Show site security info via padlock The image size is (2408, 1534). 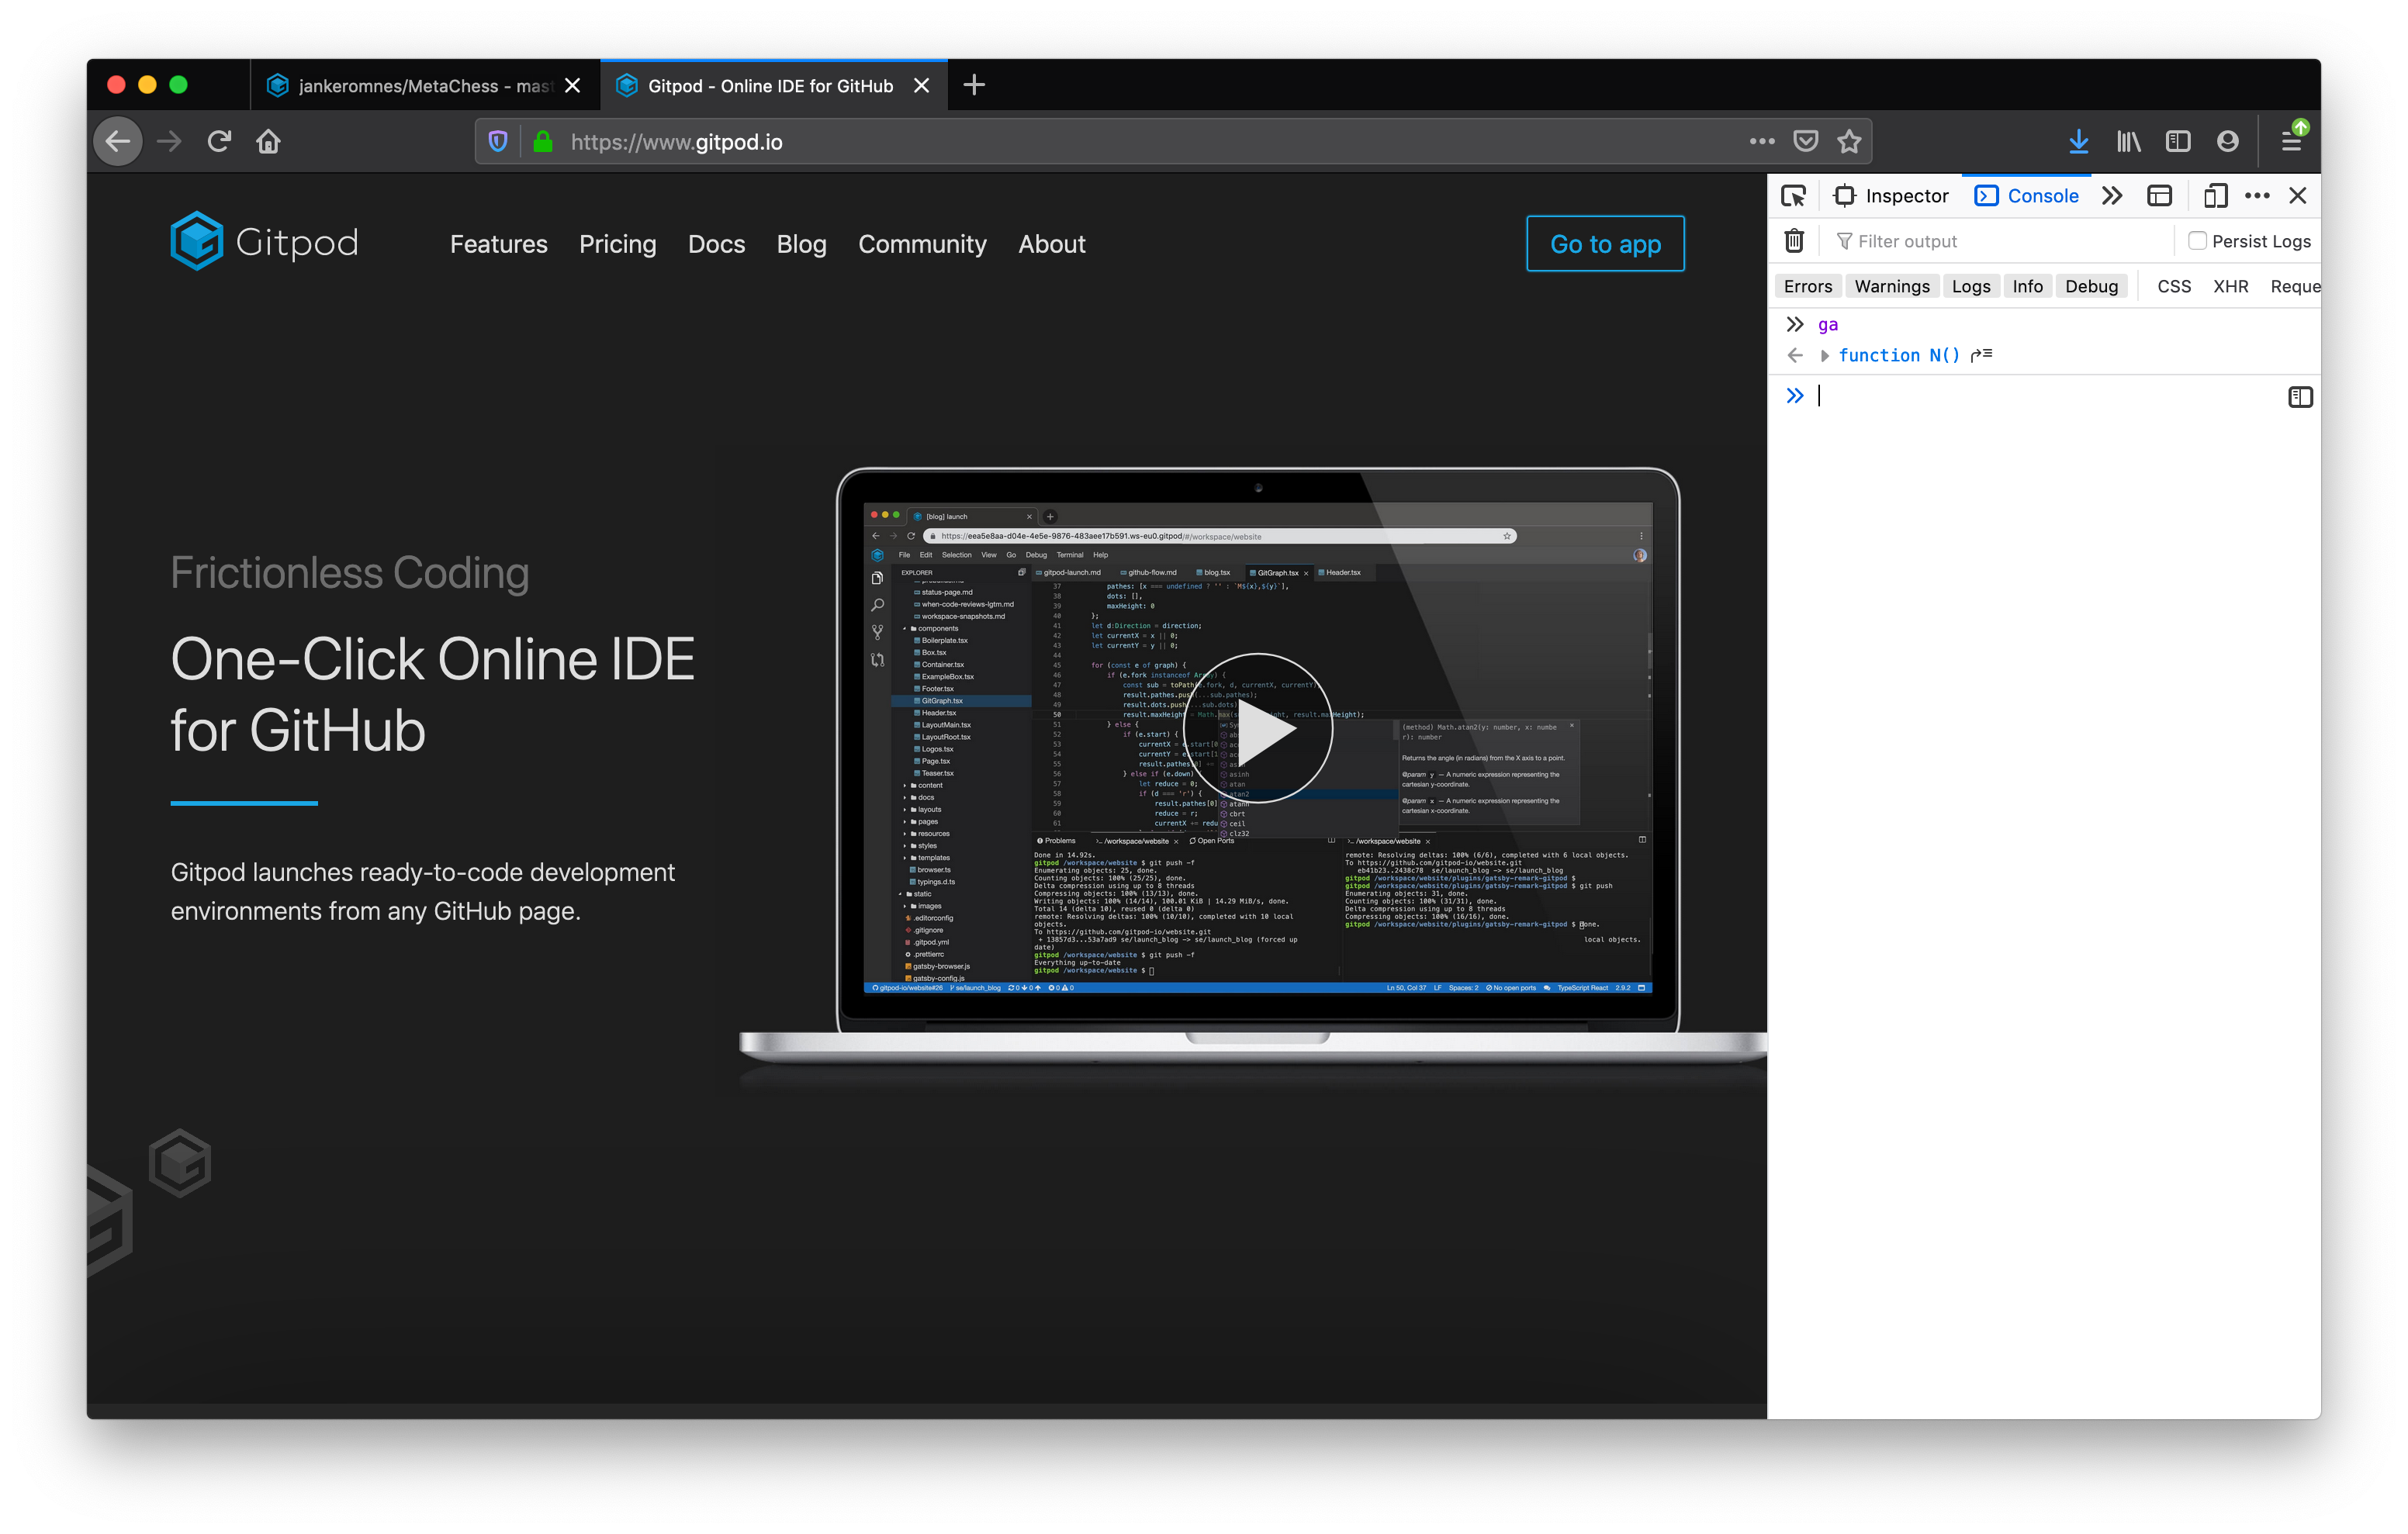543,142
